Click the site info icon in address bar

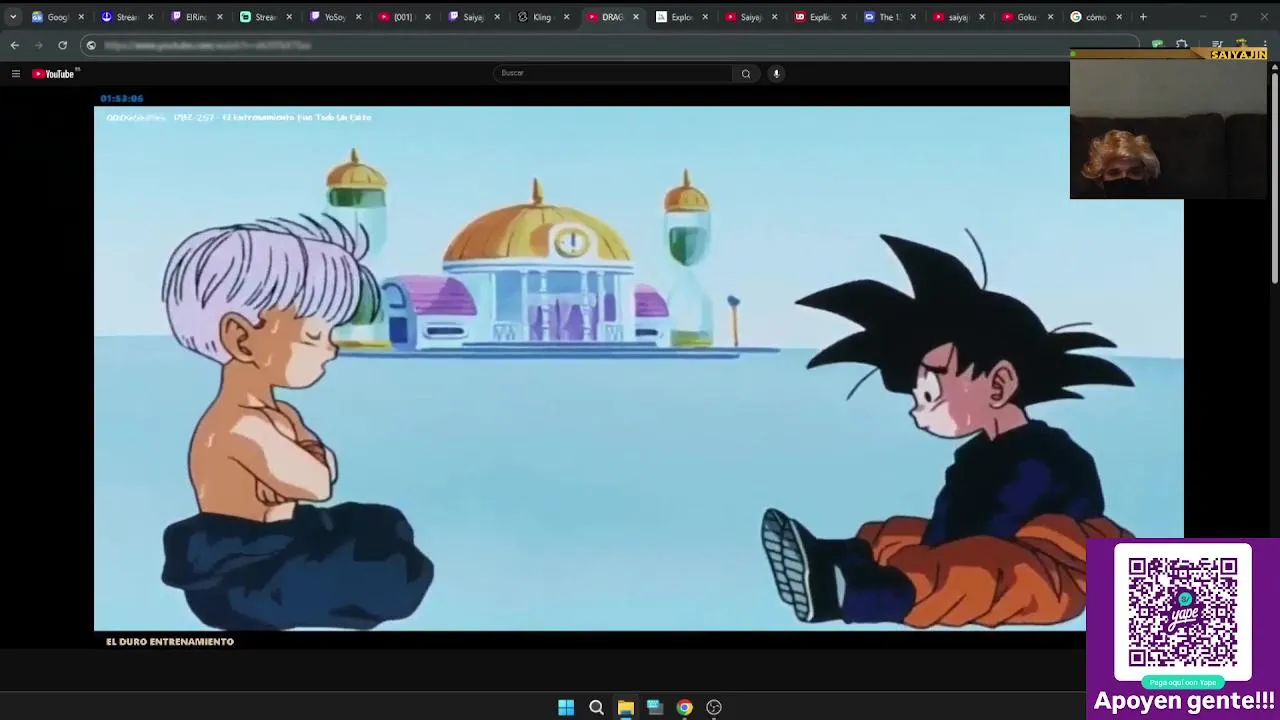pyautogui.click(x=91, y=45)
